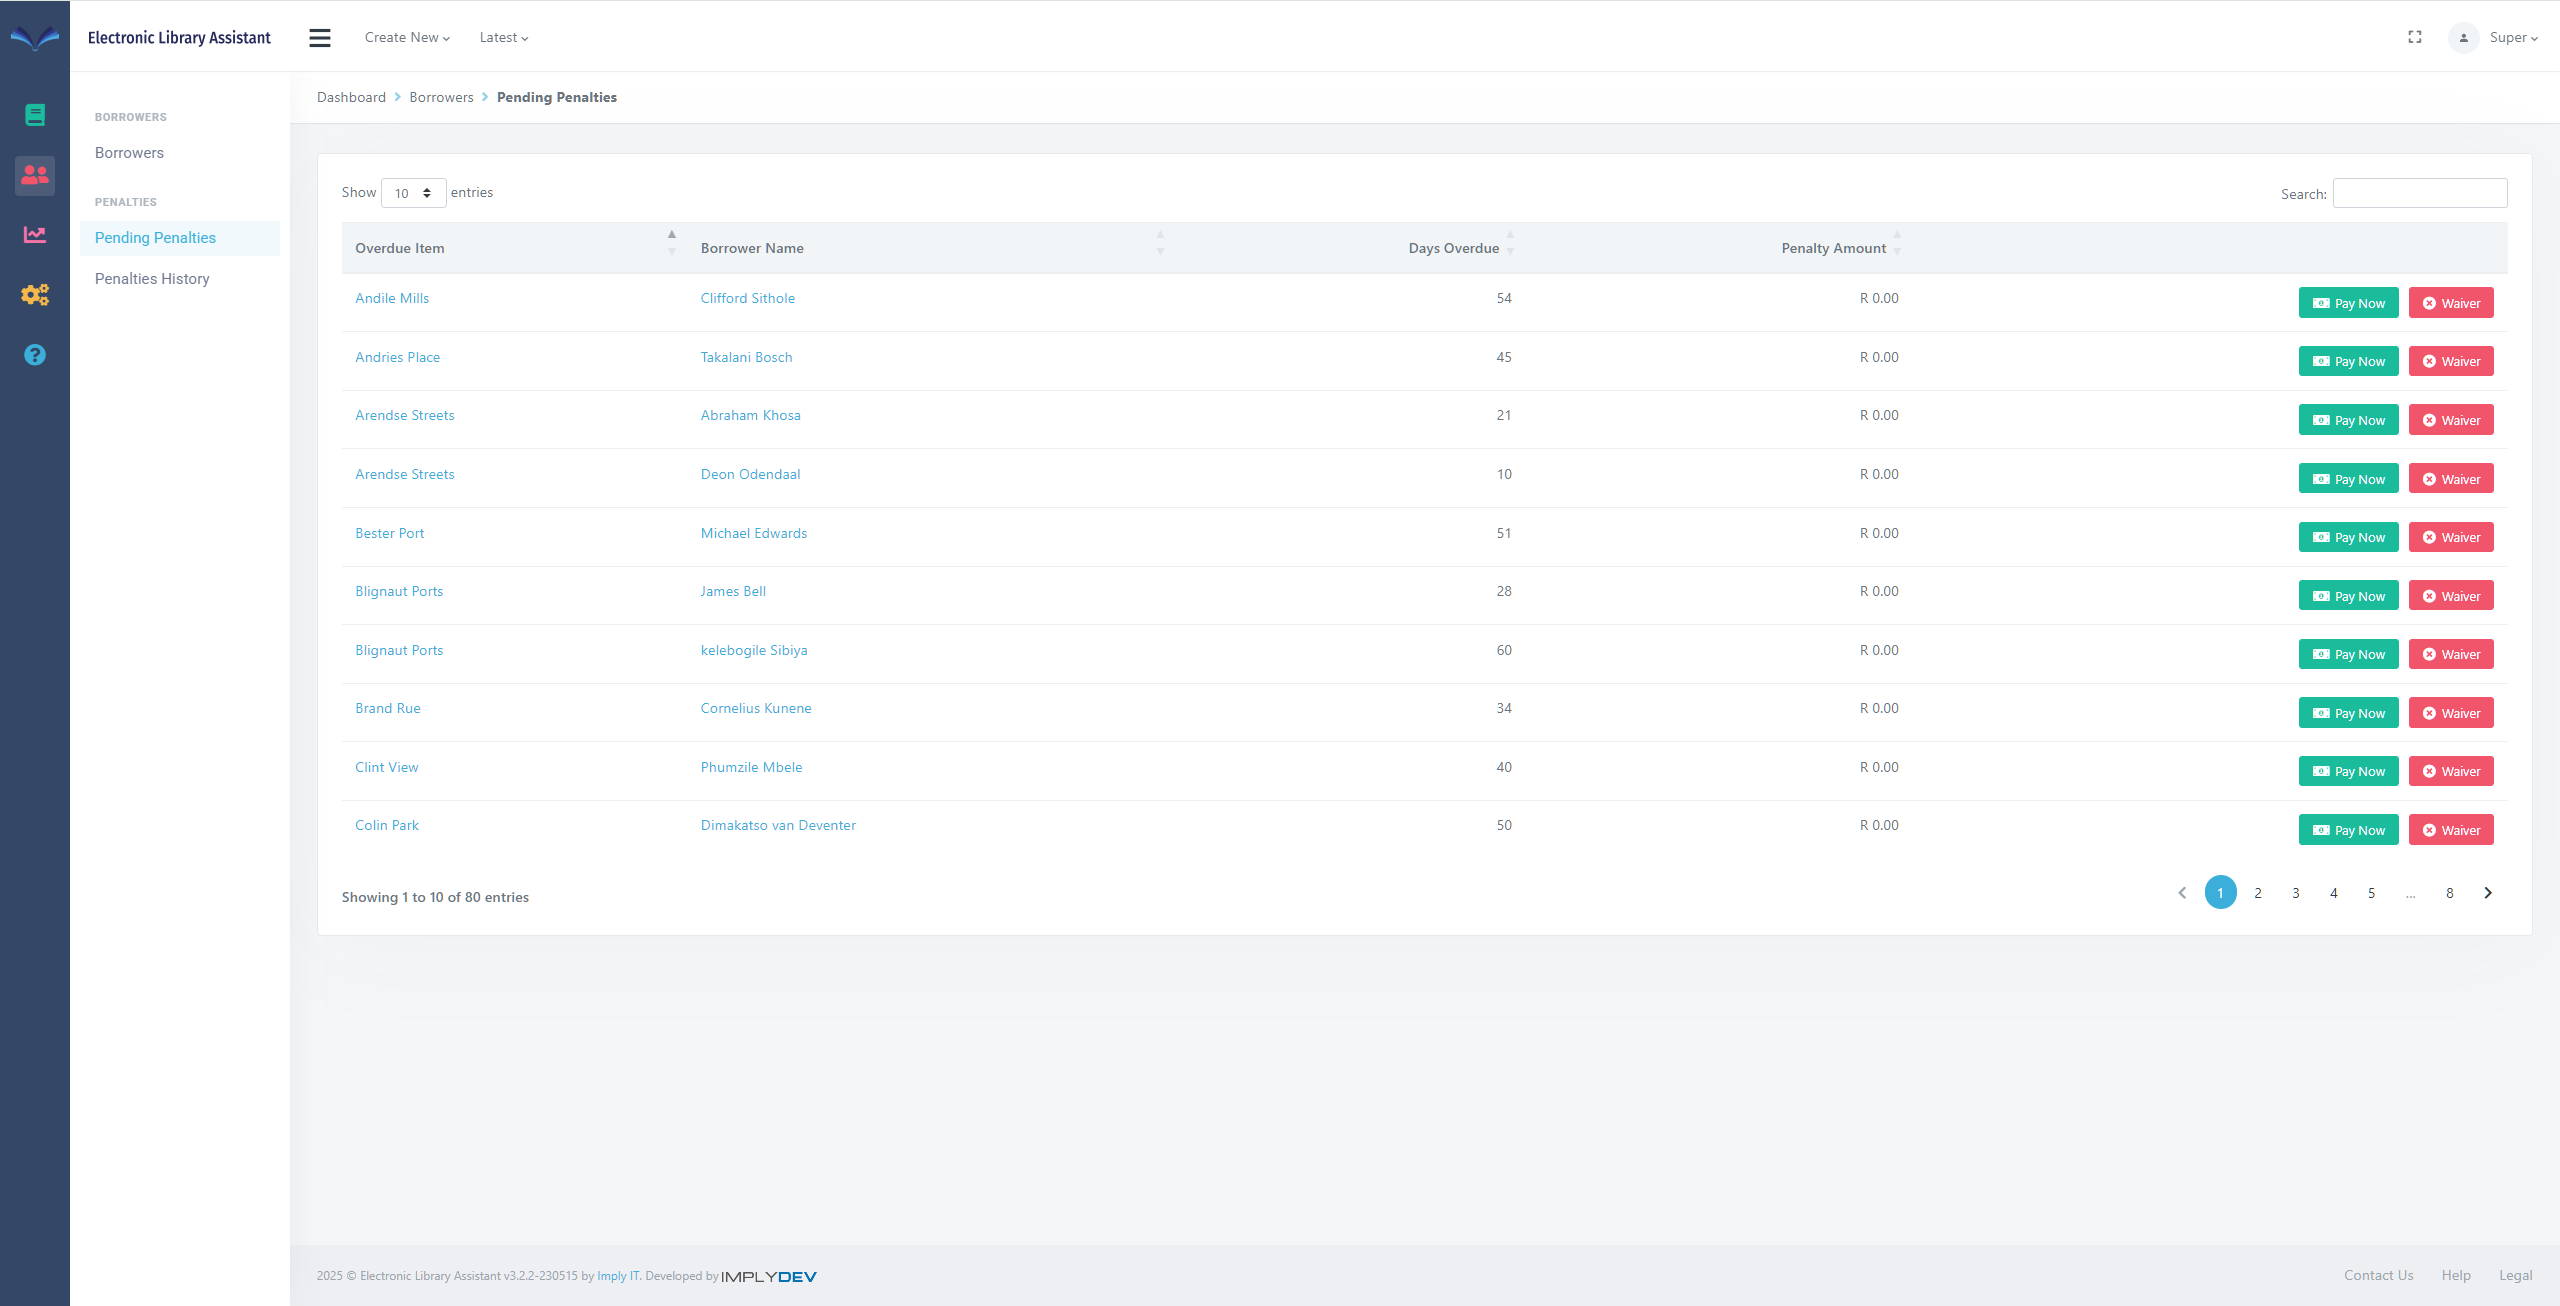The height and width of the screenshot is (1306, 2560).
Task: Open the green book catalog icon in sidebar
Action: click(35, 114)
